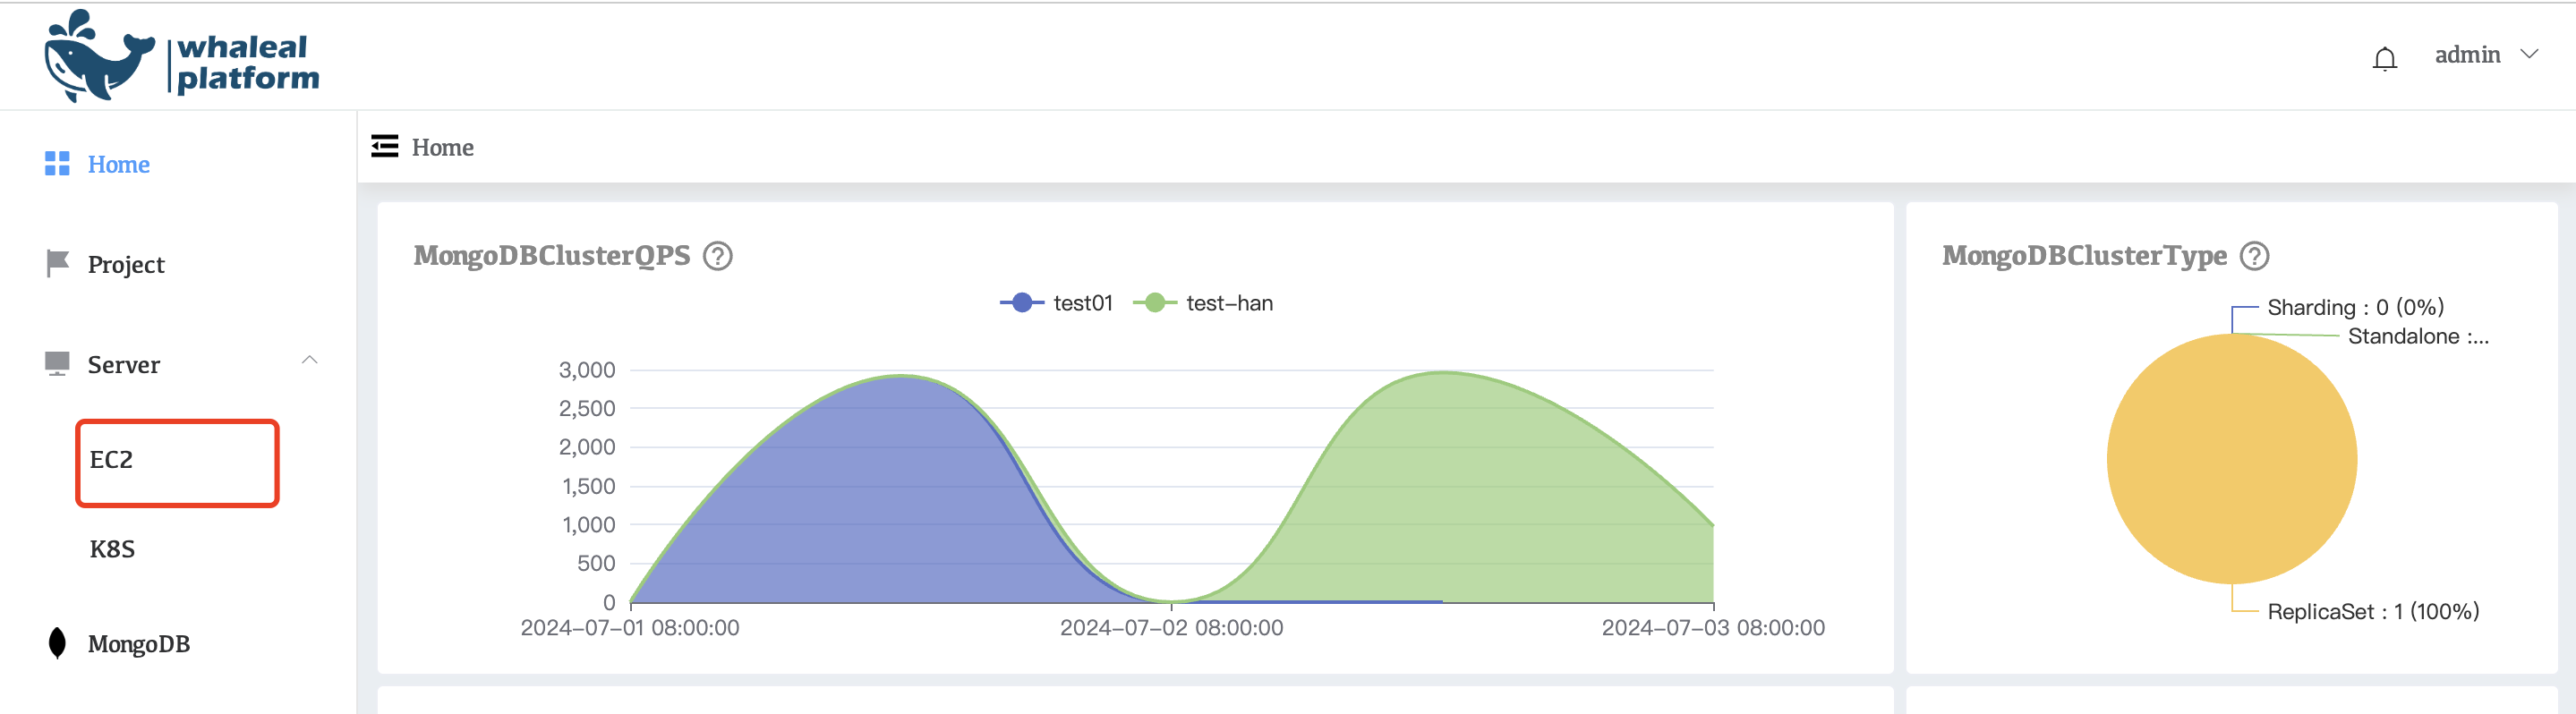Viewport: 2576px width, 714px height.
Task: Click the 2024-07-02 08:00:00 axis label
Action: (1171, 628)
